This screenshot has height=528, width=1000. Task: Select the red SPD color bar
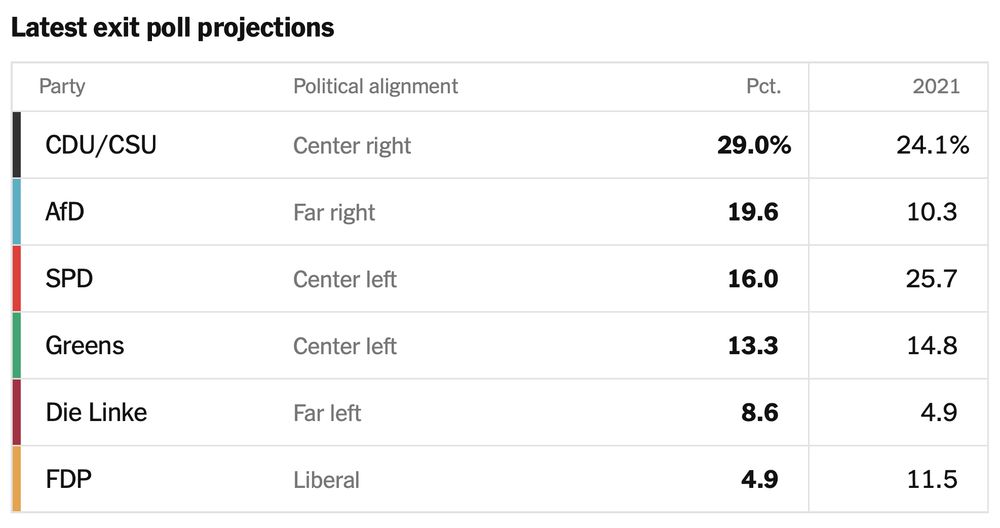(x=17, y=279)
